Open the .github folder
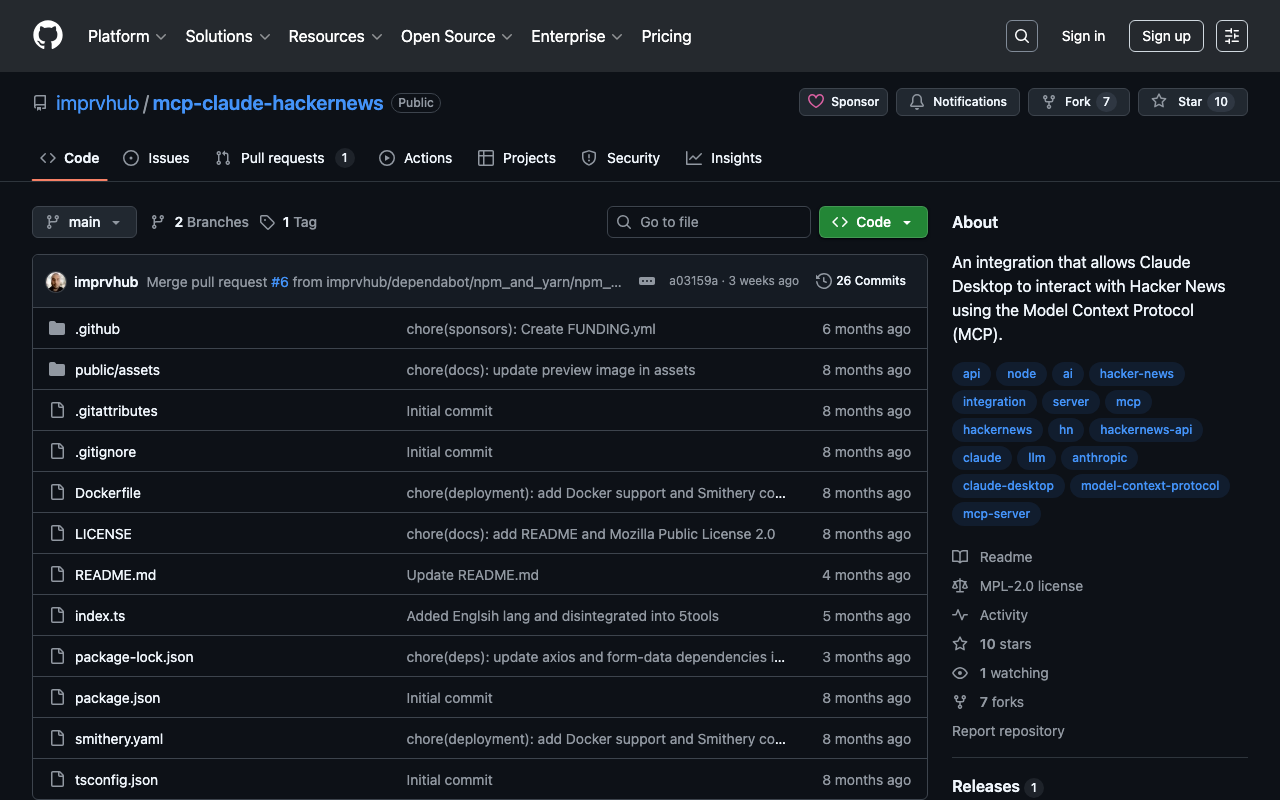Image resolution: width=1280 pixels, height=800 pixels. pyautogui.click(x=97, y=329)
